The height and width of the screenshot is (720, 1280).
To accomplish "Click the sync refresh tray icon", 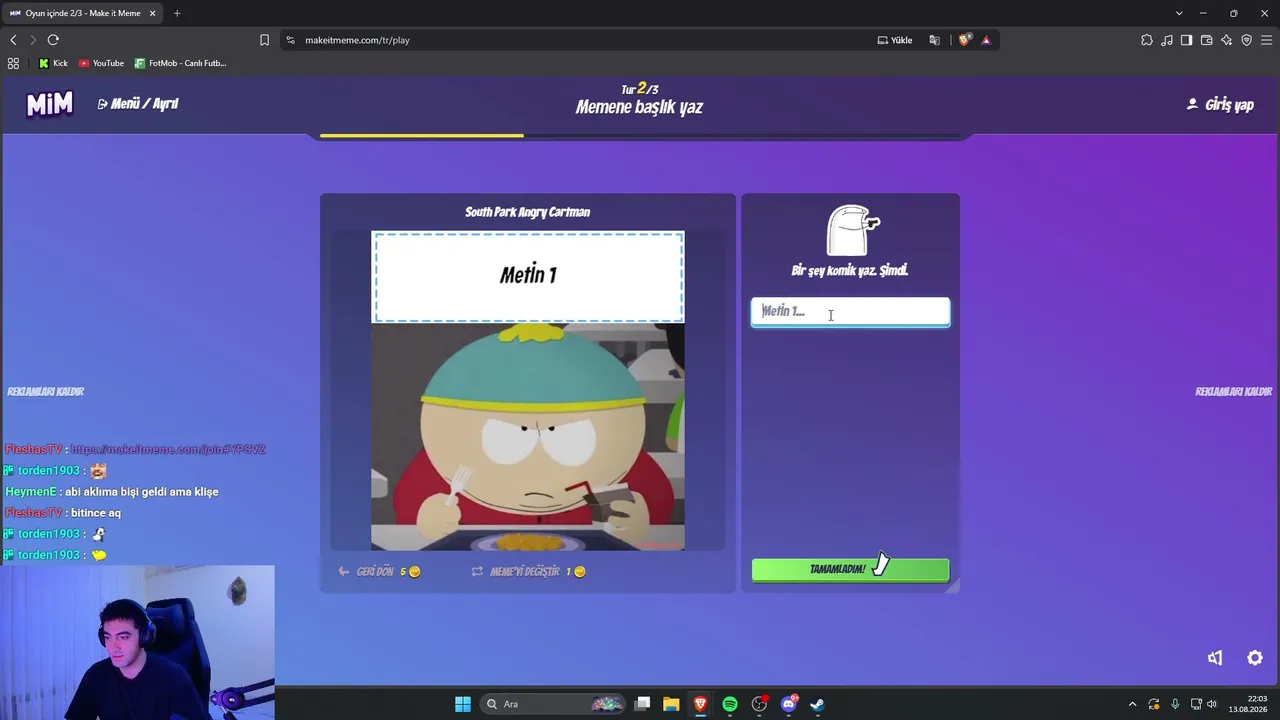I will tap(1154, 704).
